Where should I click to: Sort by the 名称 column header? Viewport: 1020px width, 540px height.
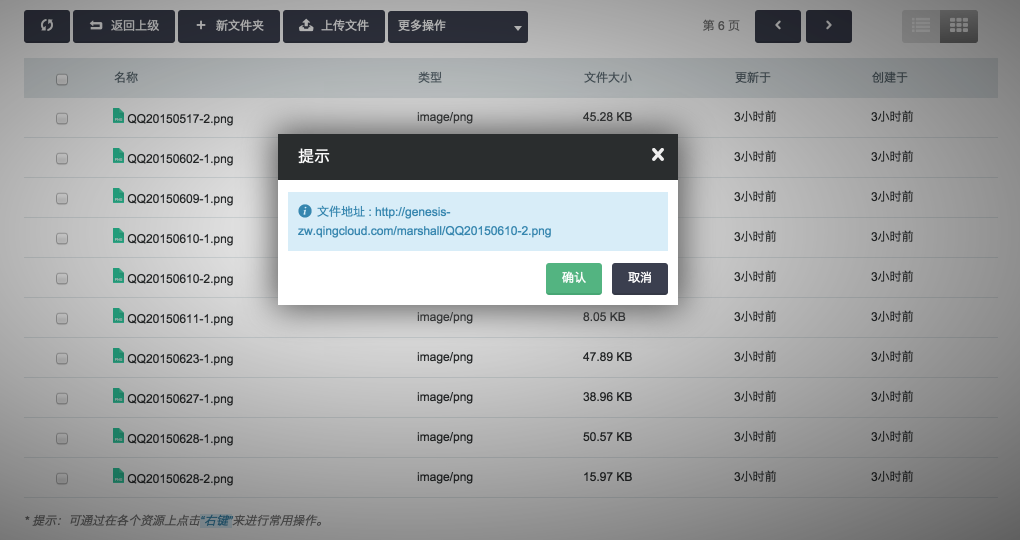tap(126, 78)
